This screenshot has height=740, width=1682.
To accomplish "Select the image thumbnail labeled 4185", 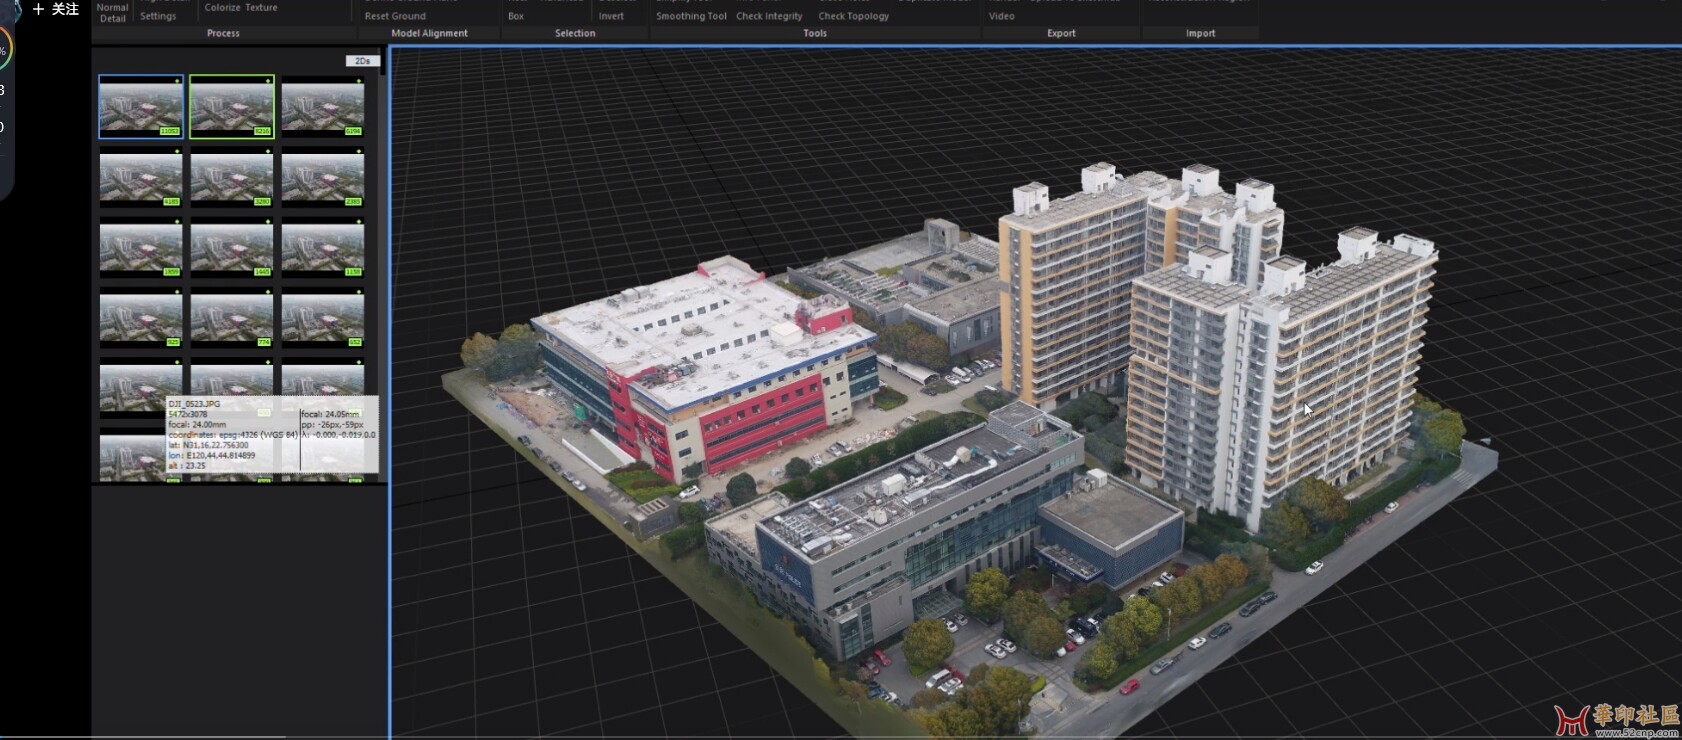I will [141, 178].
